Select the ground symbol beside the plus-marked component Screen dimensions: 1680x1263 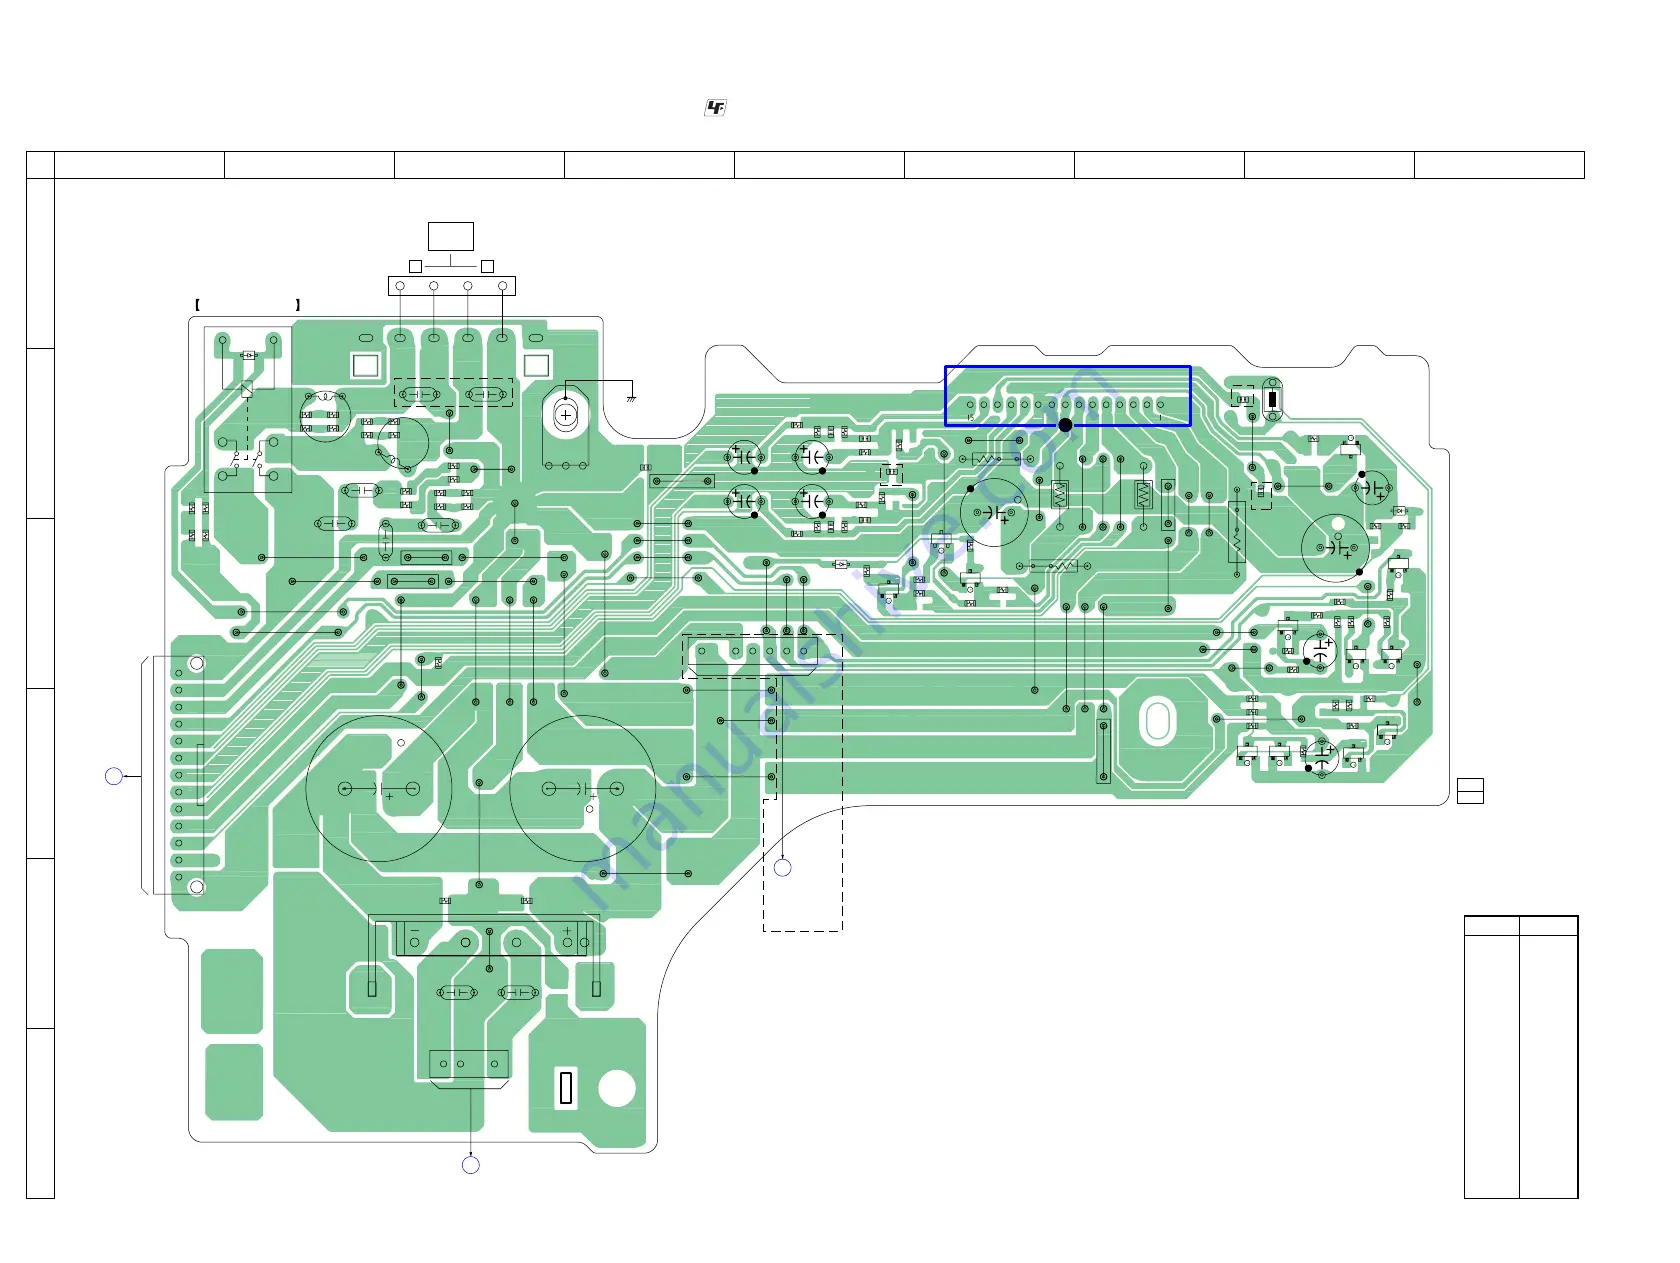coord(632,400)
